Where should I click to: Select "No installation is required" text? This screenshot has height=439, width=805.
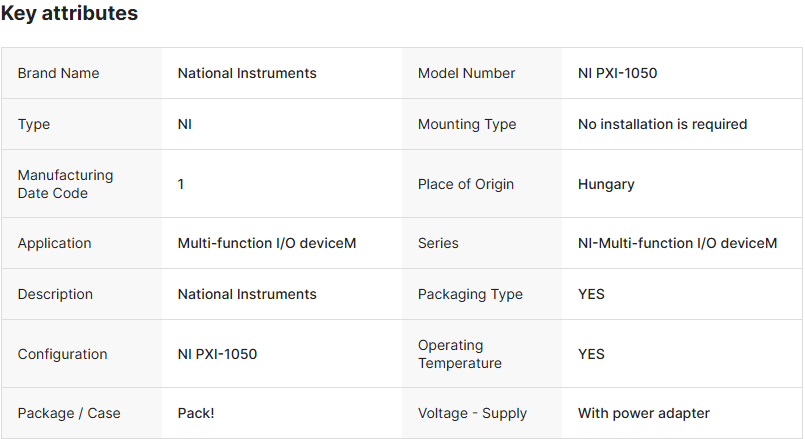pyautogui.click(x=662, y=124)
